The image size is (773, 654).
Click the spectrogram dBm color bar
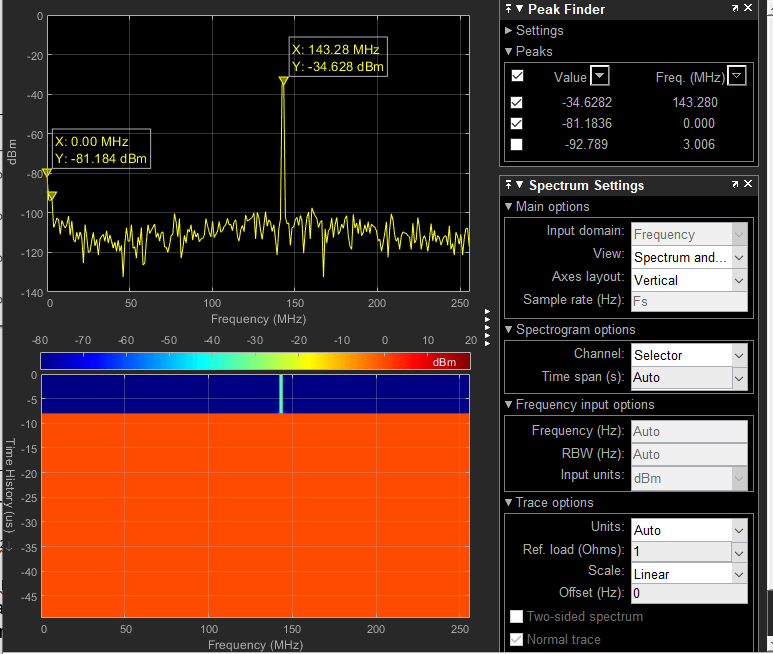click(x=255, y=361)
